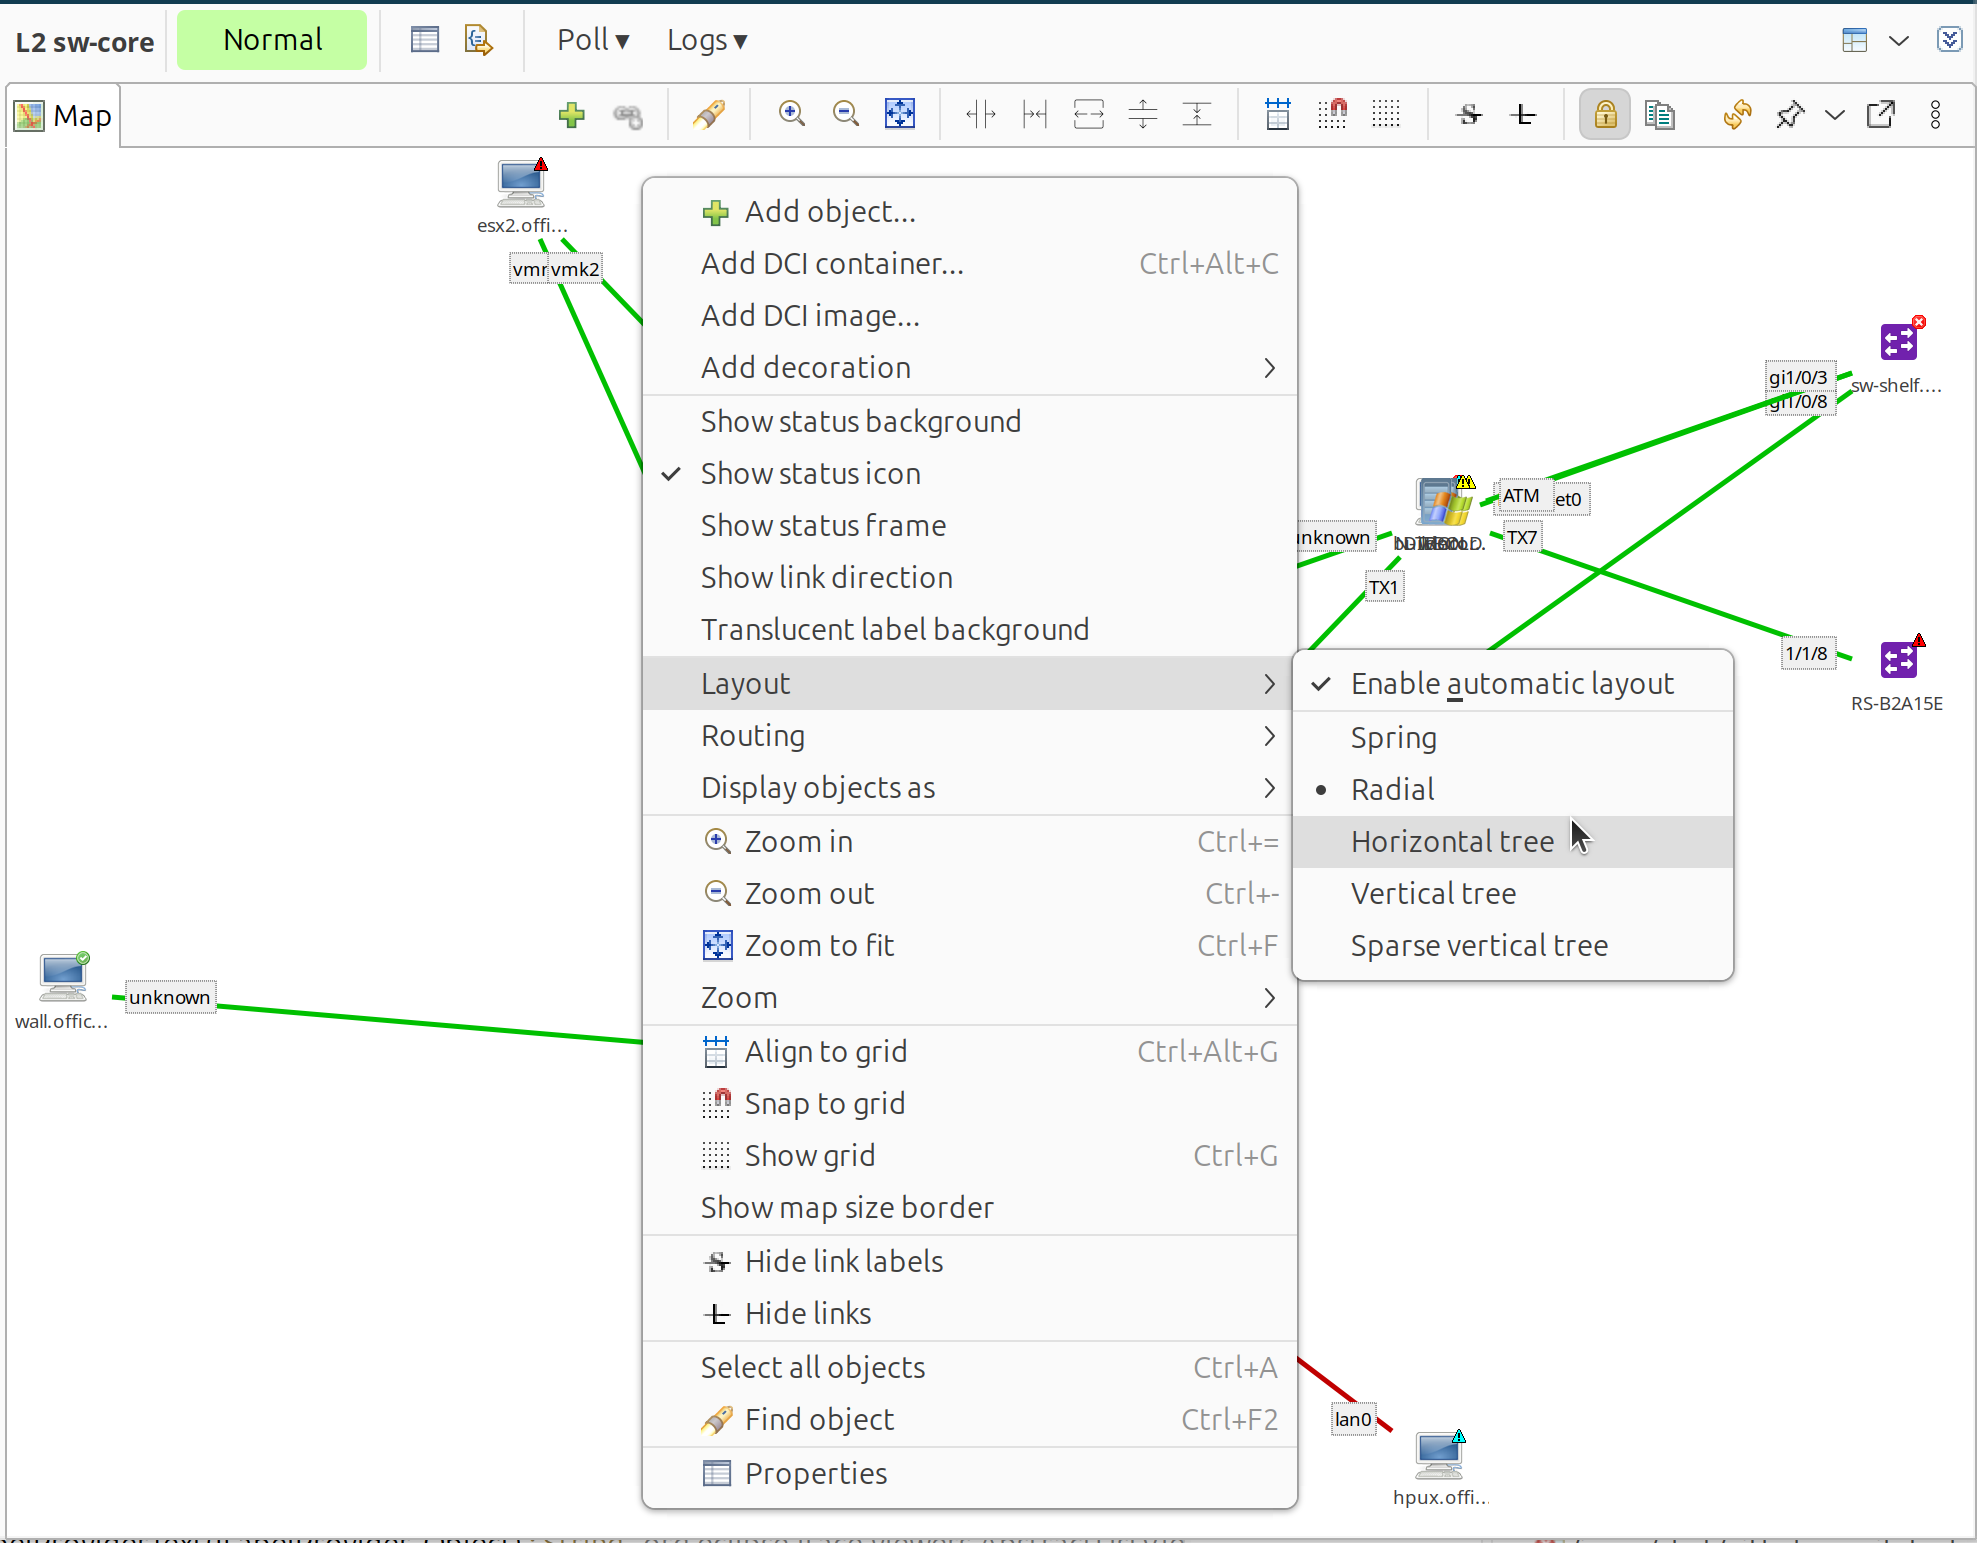Click the refresh arrows toolbar icon
The height and width of the screenshot is (1543, 1977).
(x=1737, y=114)
